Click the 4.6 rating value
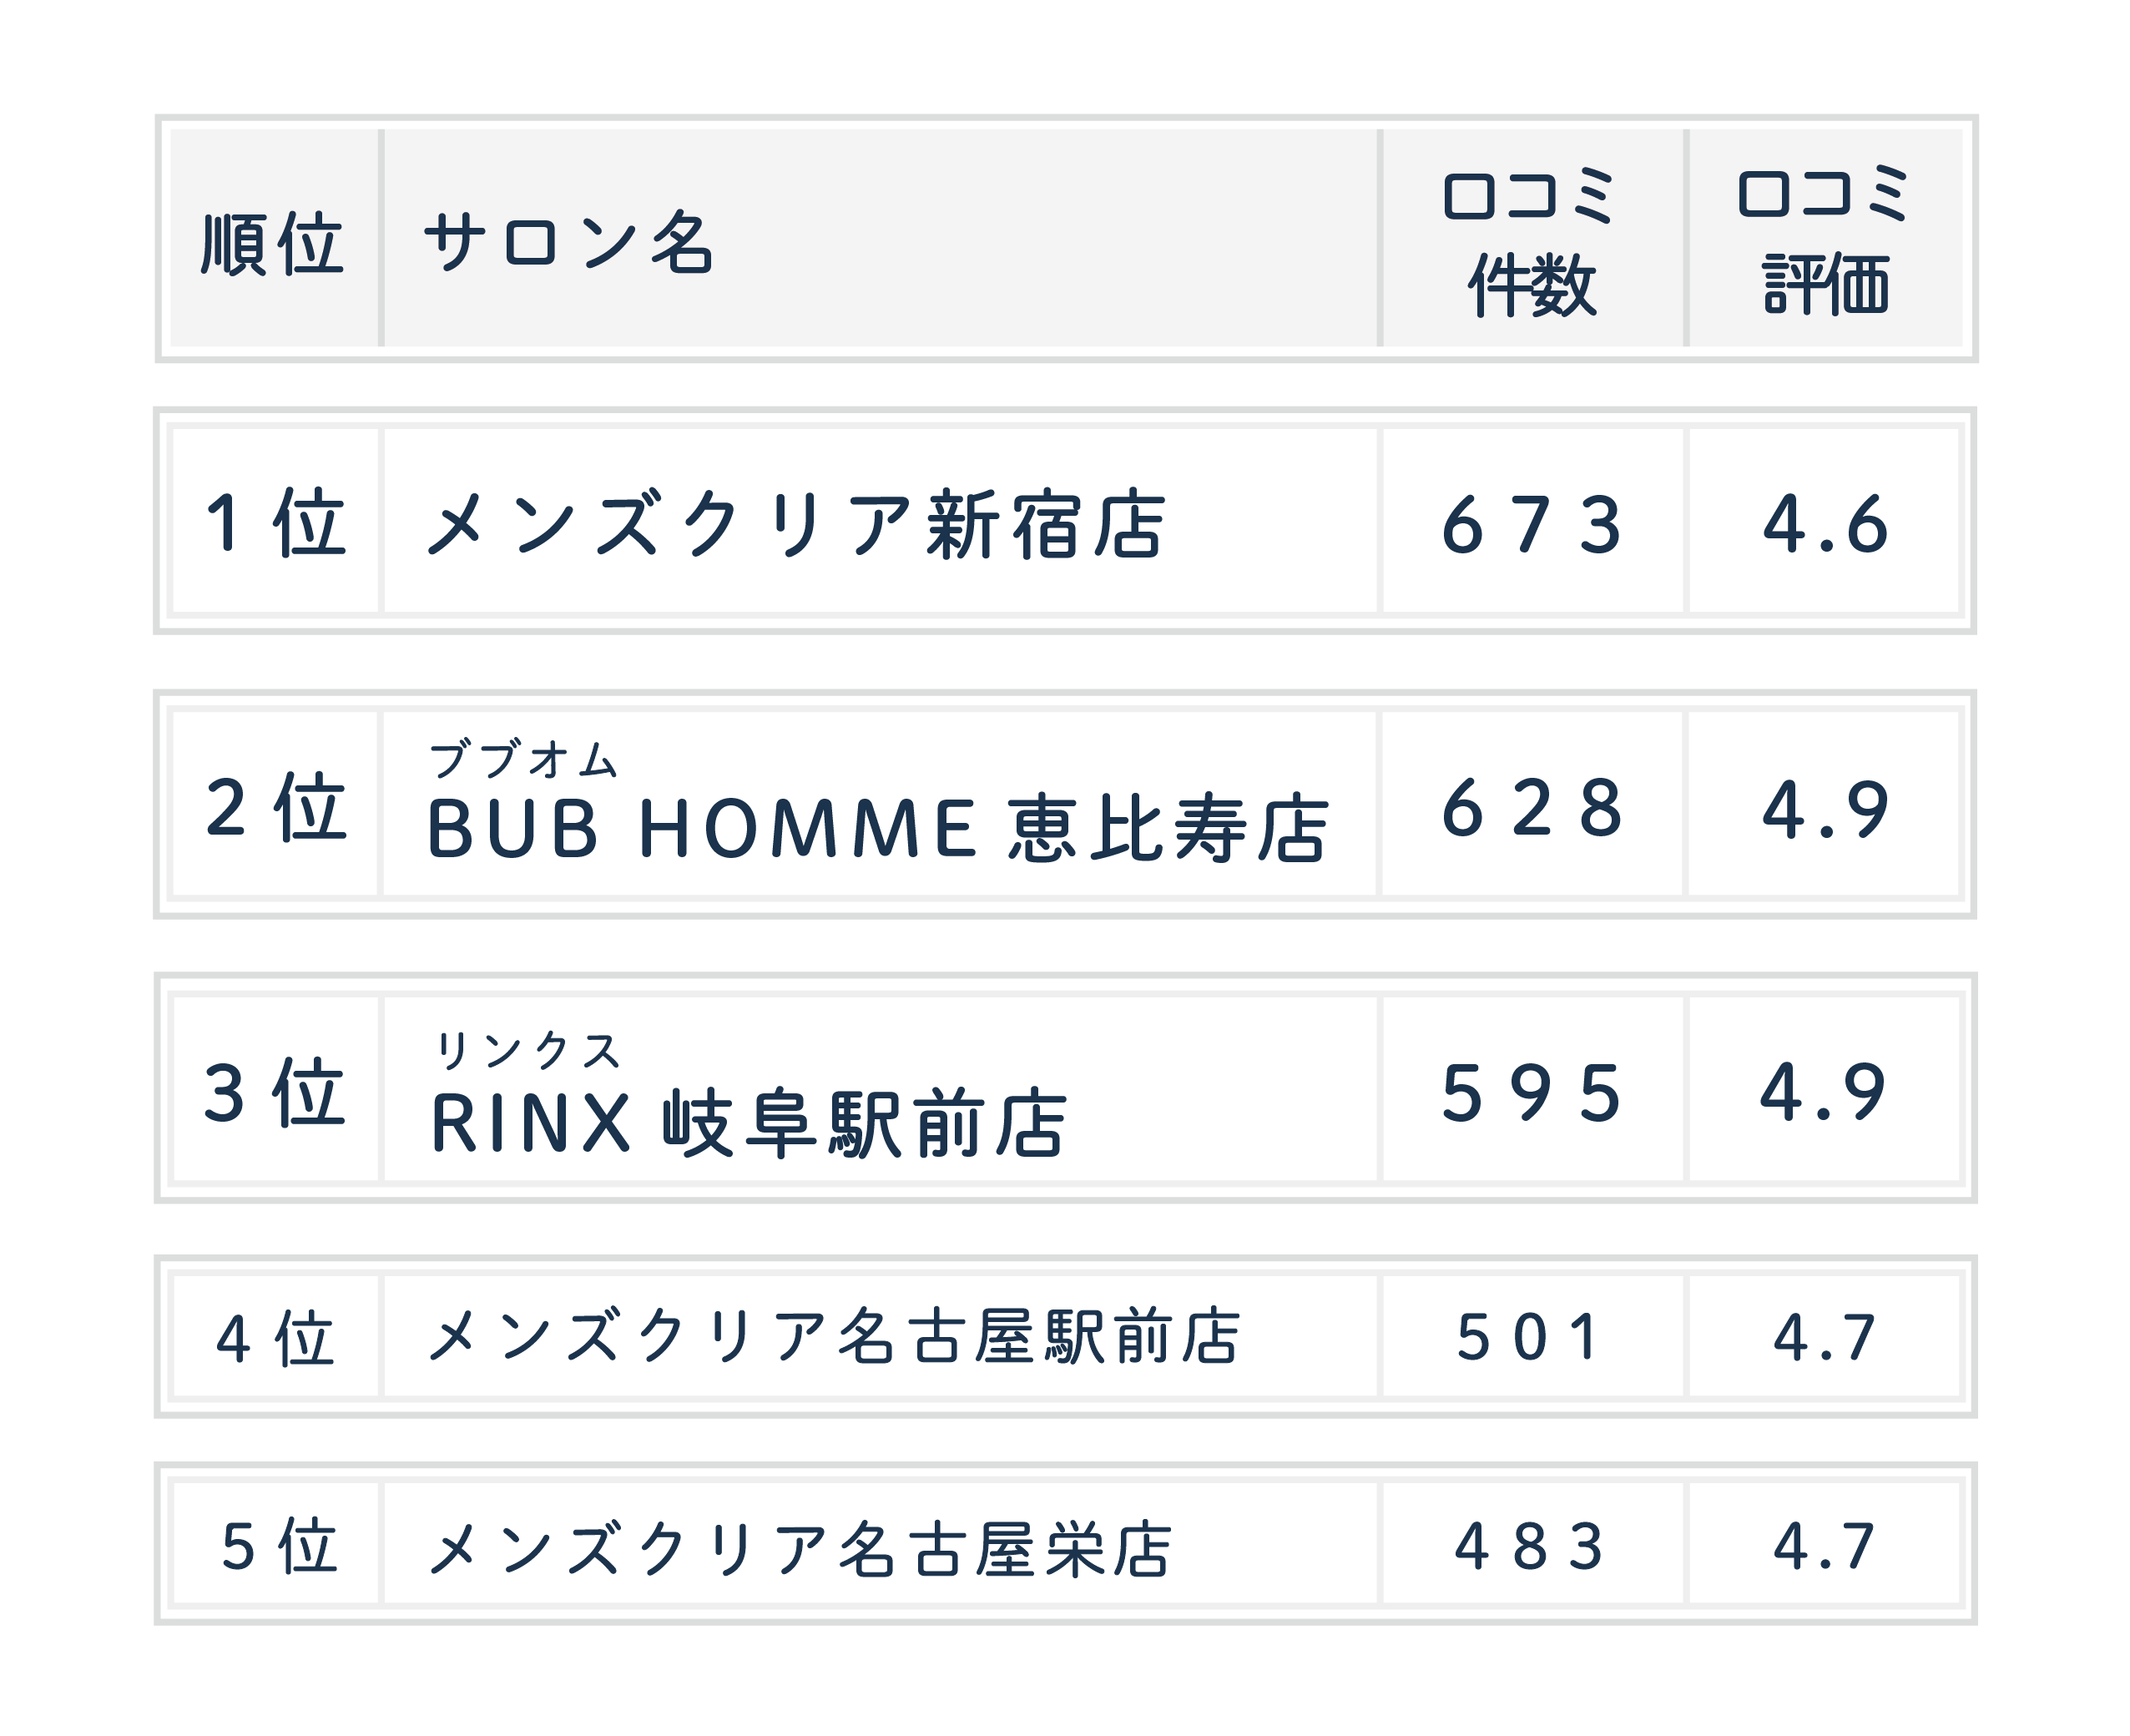The width and height of the screenshot is (2130, 1736). point(1824,524)
